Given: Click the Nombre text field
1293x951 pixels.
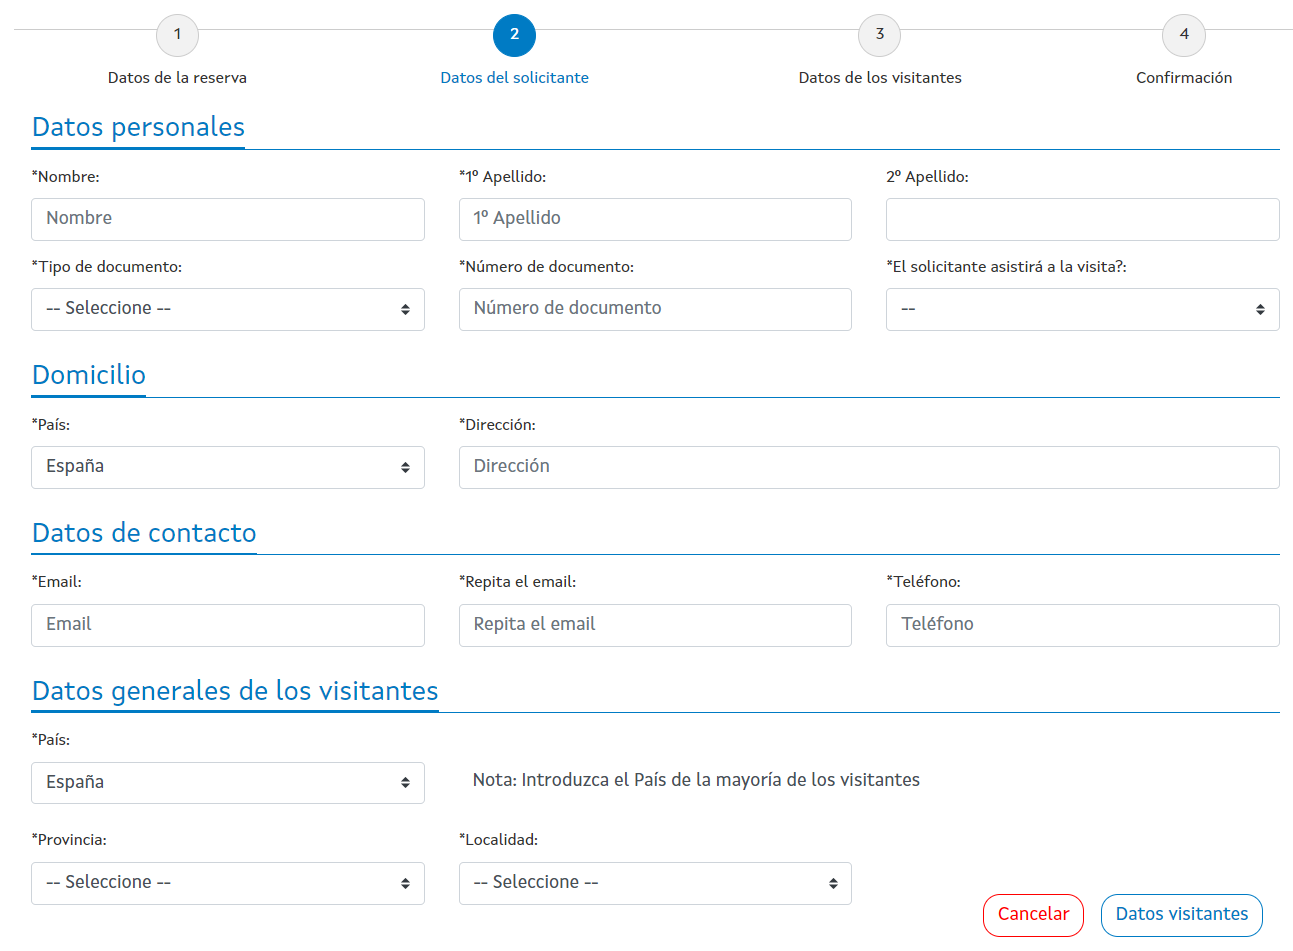Looking at the screenshot, I should click(228, 219).
